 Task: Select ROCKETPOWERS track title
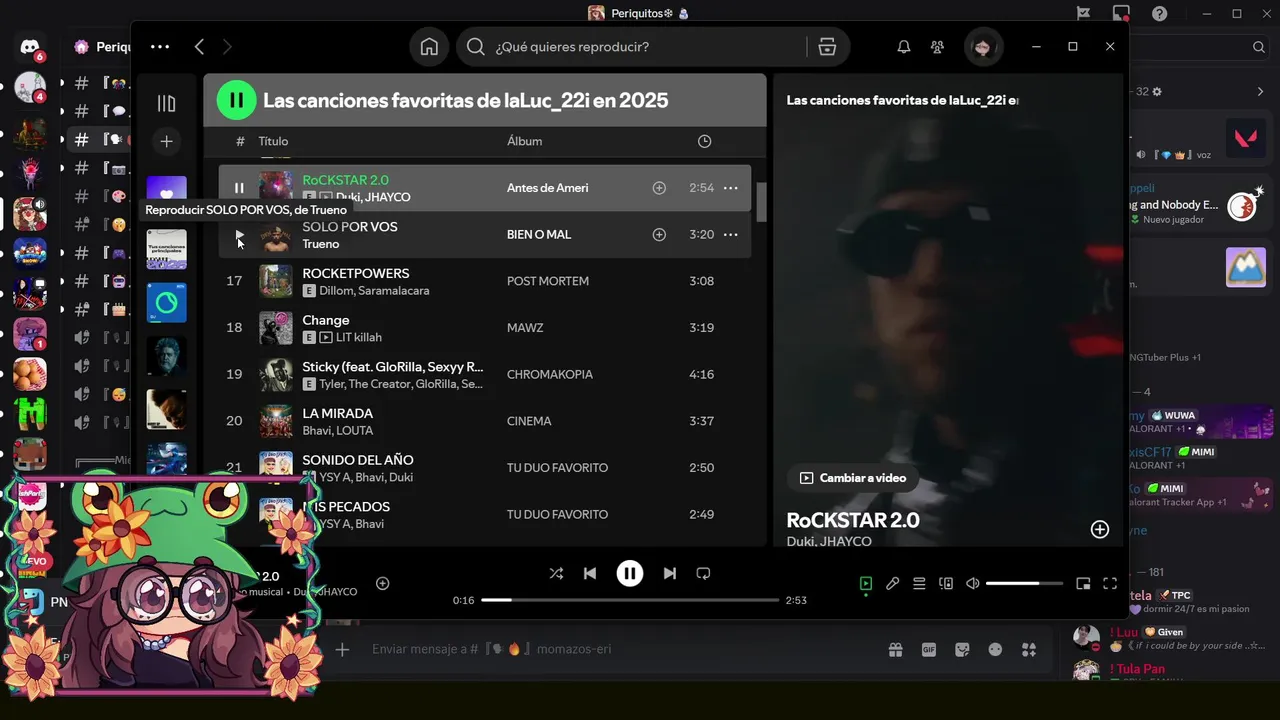tap(355, 273)
